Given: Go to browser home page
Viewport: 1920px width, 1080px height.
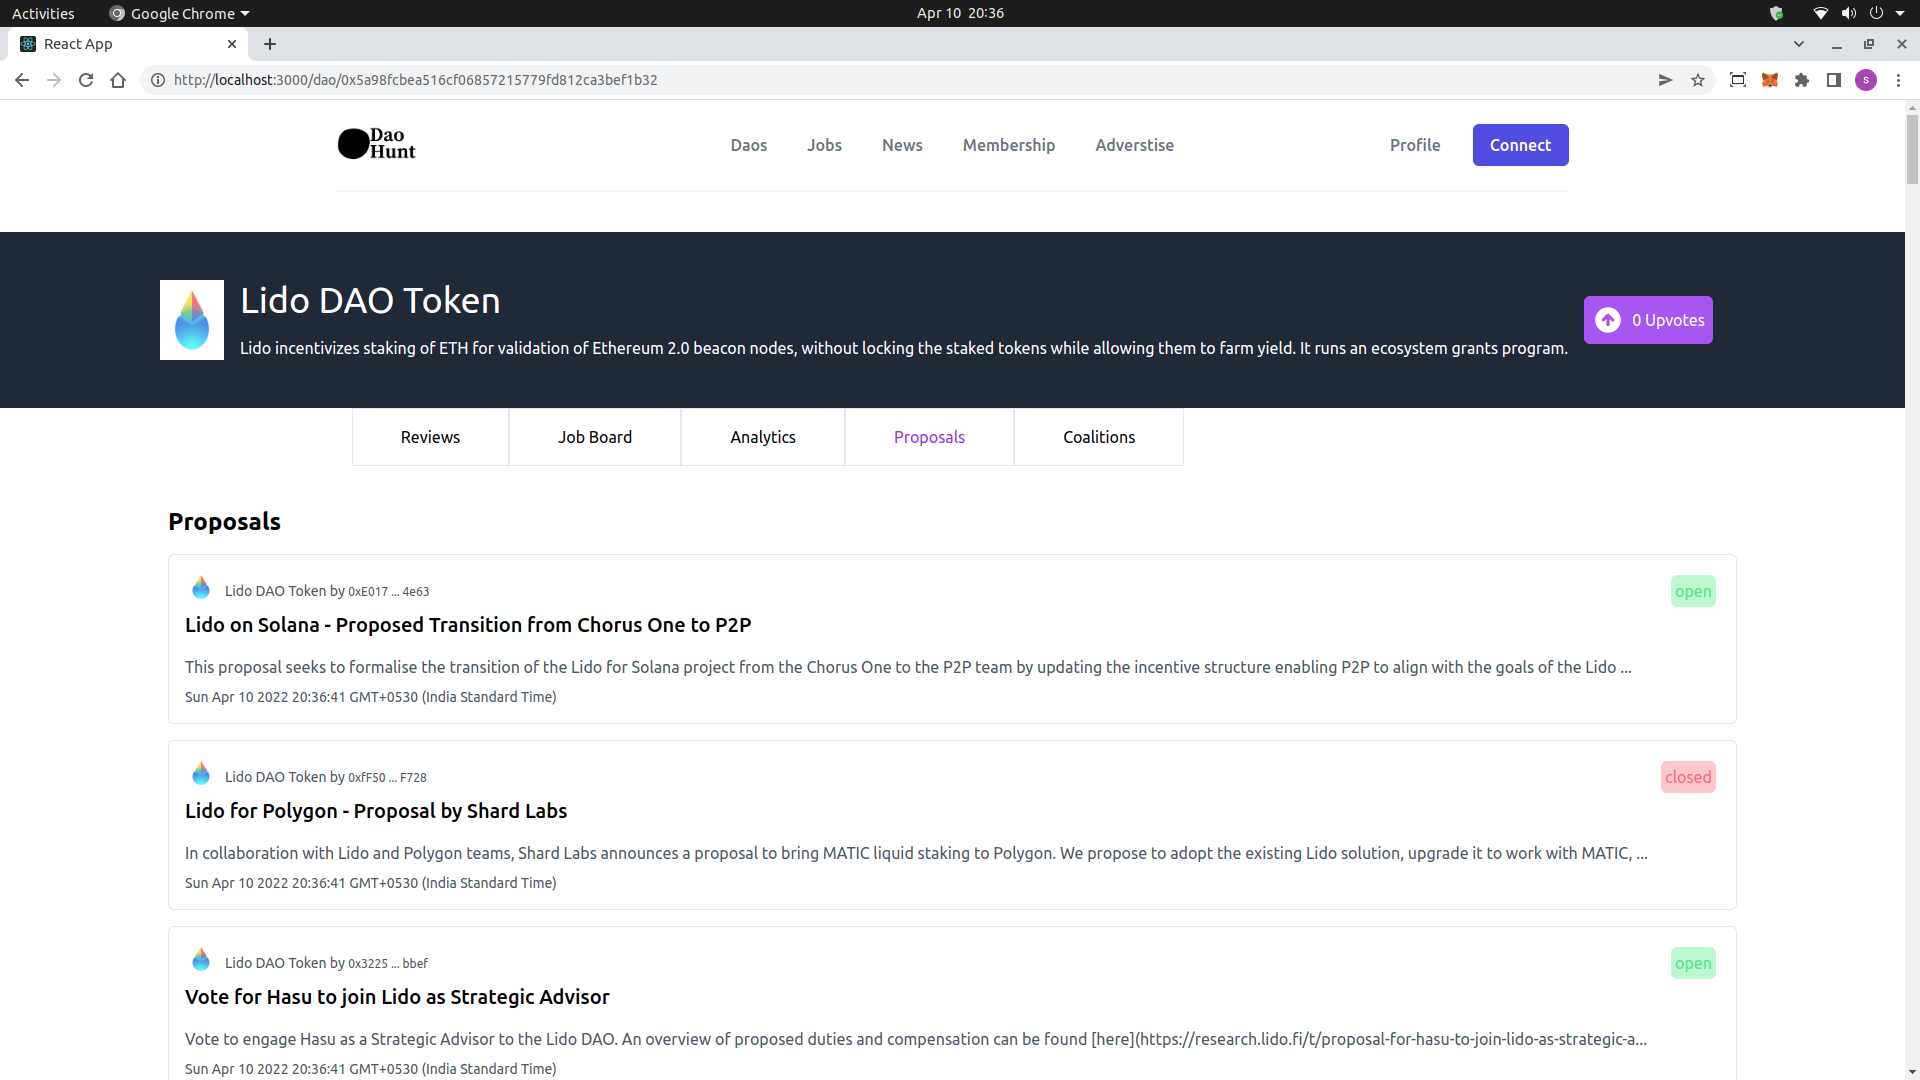Looking at the screenshot, I should [118, 80].
